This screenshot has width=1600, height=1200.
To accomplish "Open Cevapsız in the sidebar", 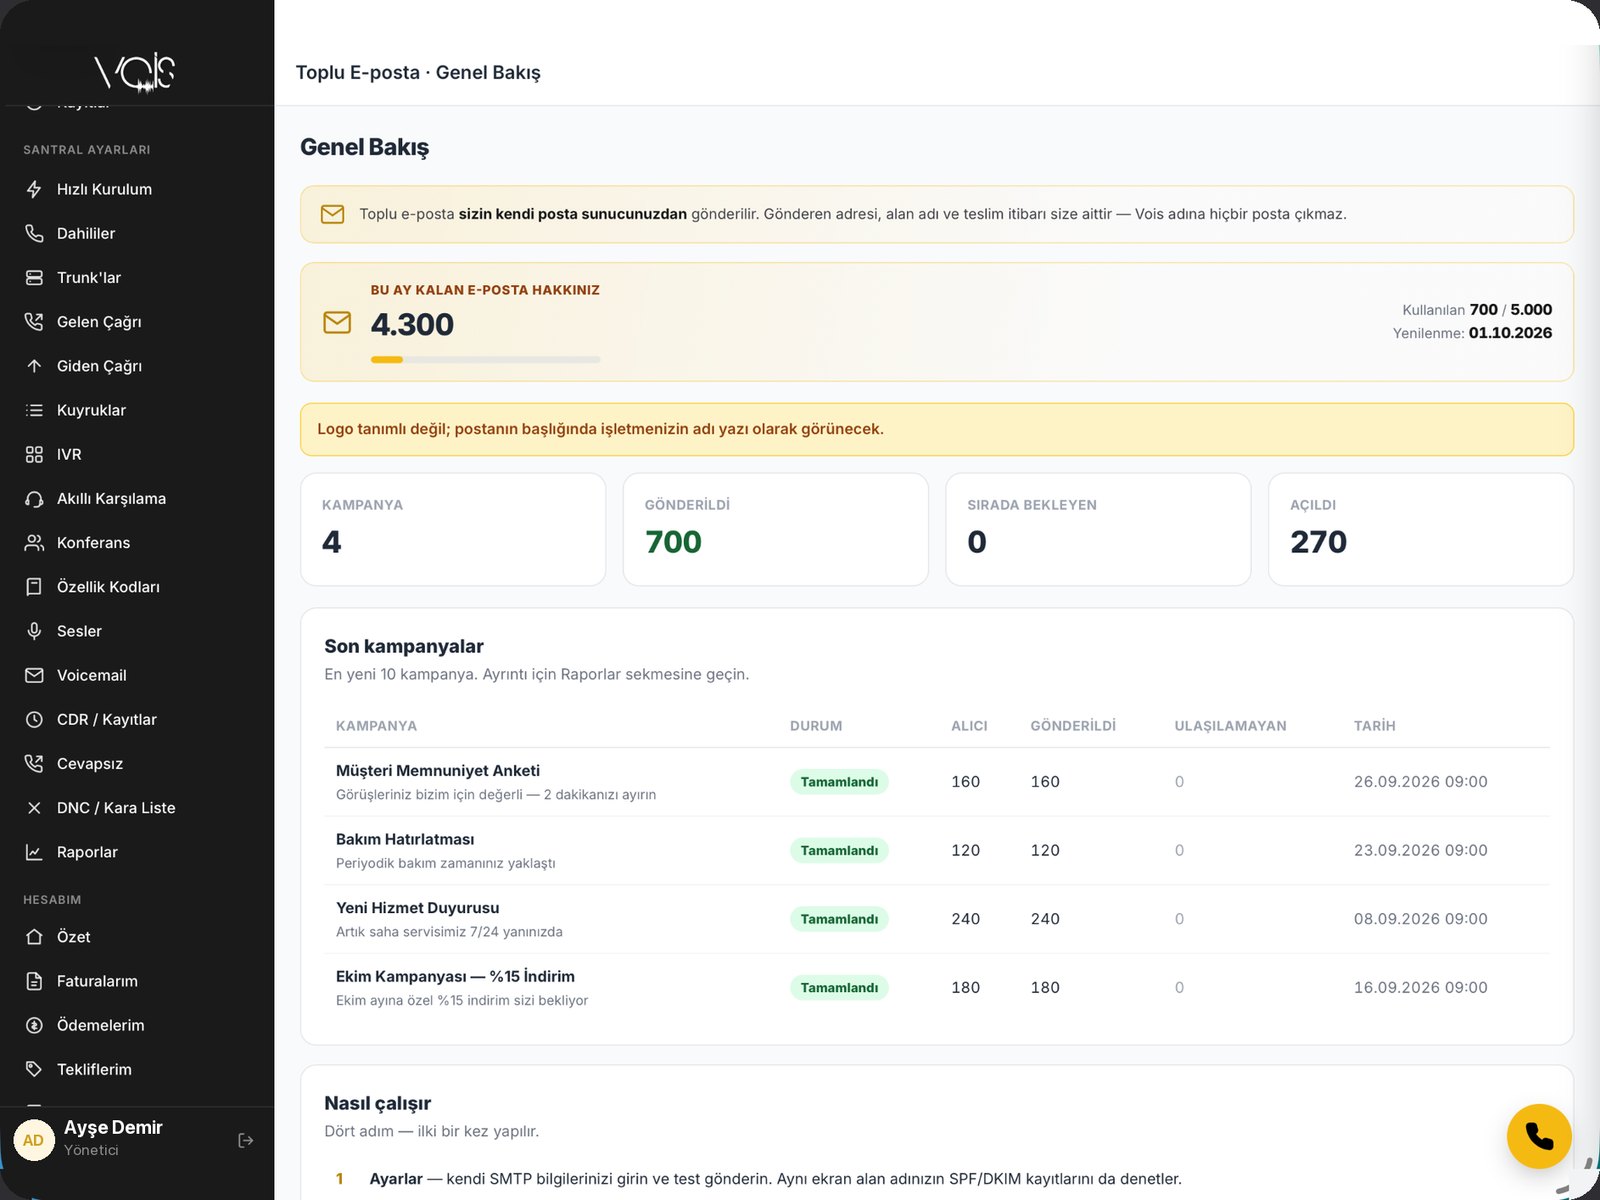I will click(137, 764).
